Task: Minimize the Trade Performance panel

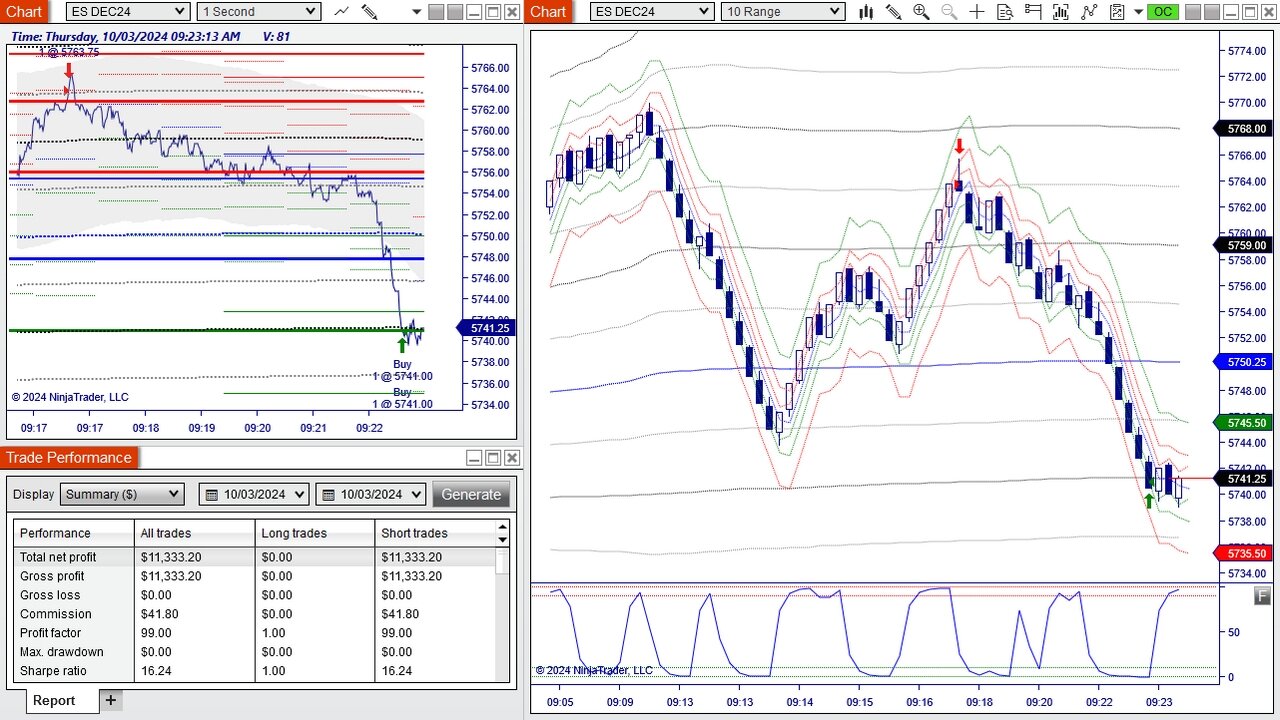Action: (x=474, y=458)
